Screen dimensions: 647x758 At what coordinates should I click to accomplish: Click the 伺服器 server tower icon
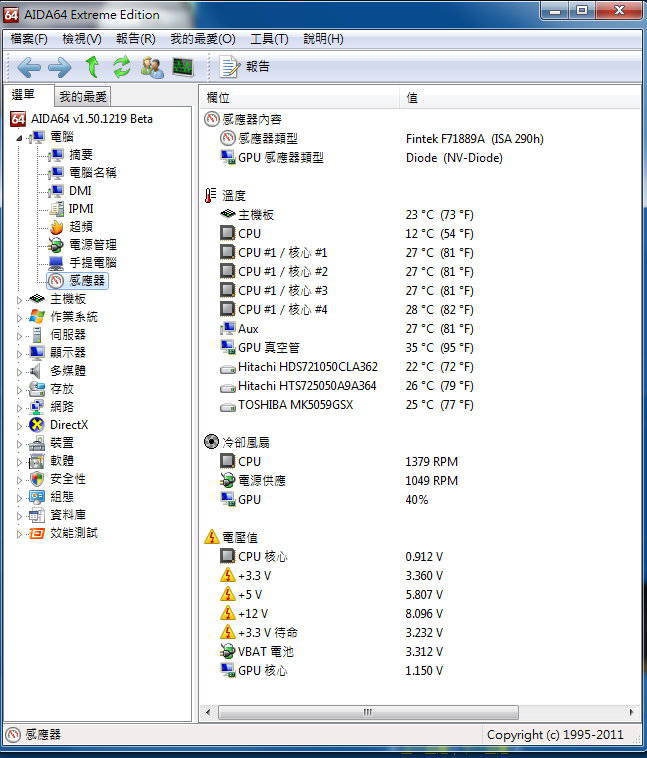coord(37,335)
